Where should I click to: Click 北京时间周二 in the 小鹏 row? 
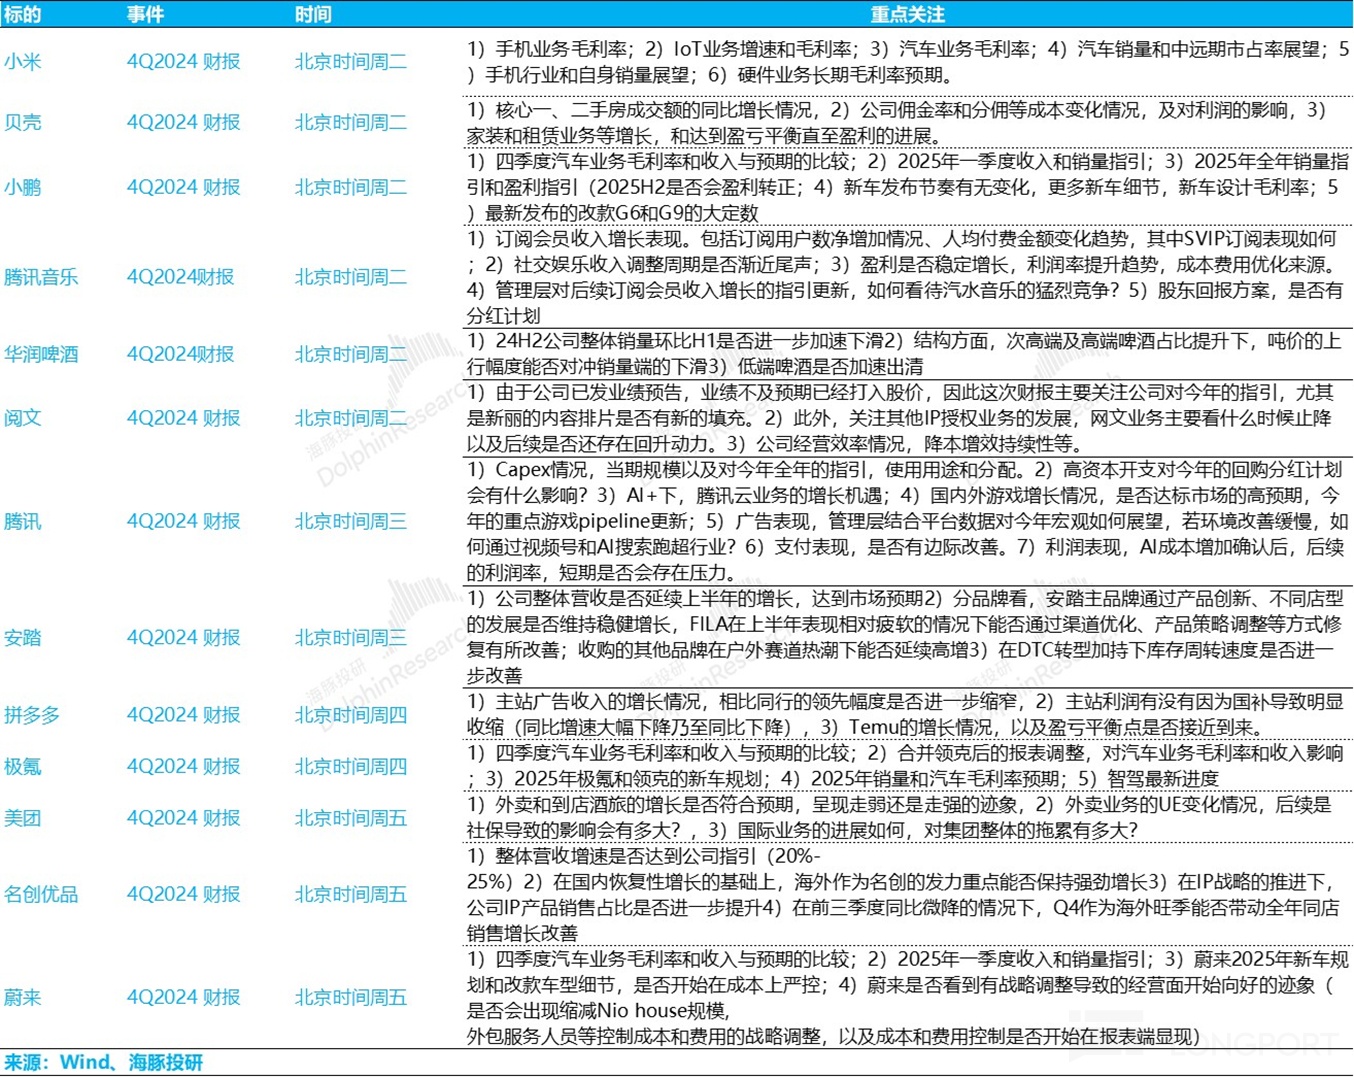[351, 187]
